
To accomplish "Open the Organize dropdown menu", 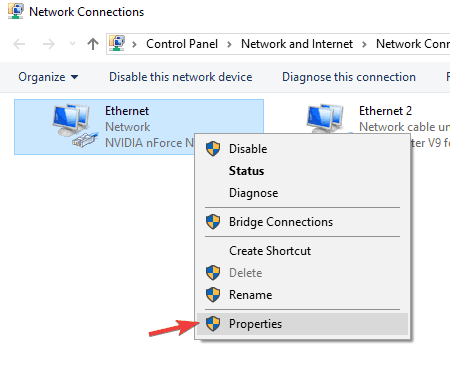I will 48,77.
